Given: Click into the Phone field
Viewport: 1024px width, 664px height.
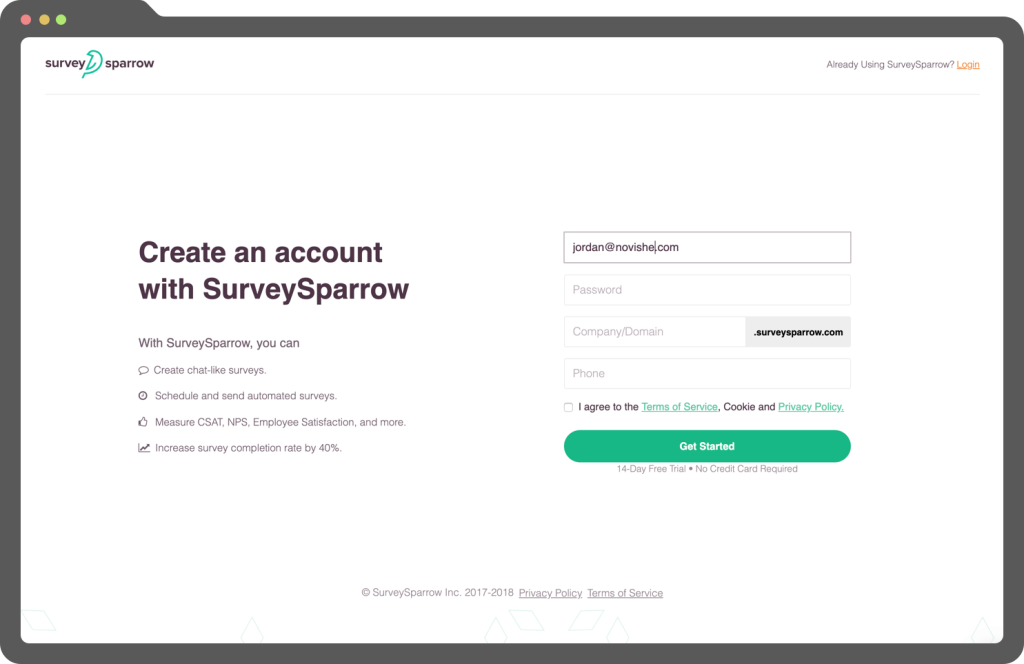Looking at the screenshot, I should (x=707, y=374).
